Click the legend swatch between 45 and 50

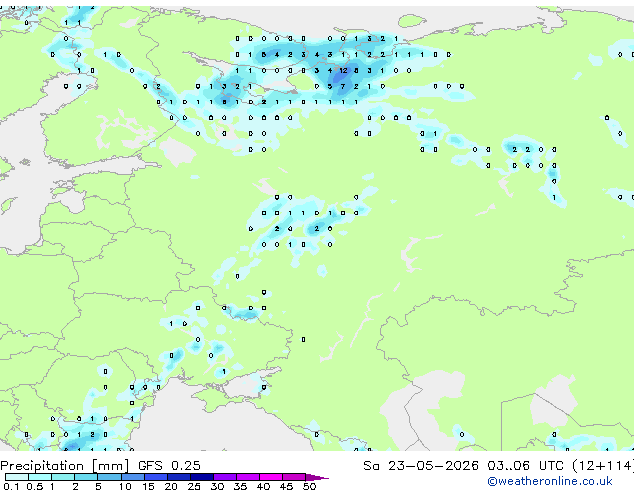click(x=294, y=477)
